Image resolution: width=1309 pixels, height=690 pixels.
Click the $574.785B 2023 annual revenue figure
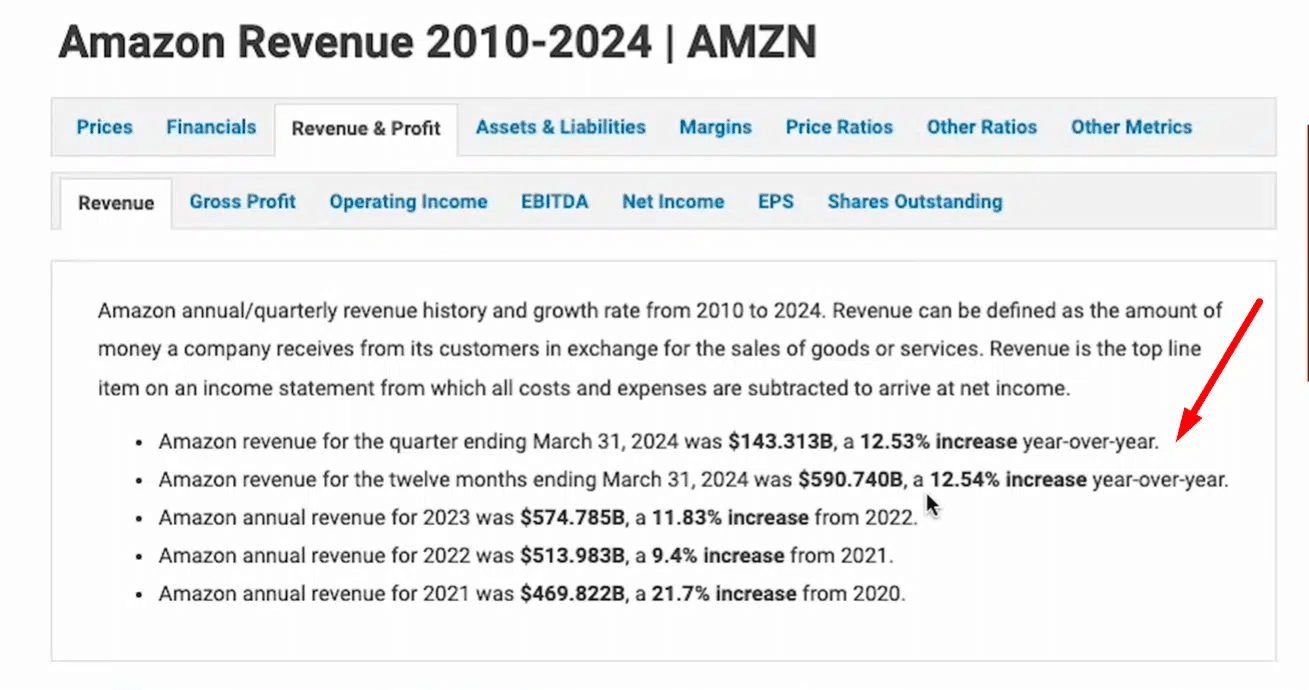point(572,517)
